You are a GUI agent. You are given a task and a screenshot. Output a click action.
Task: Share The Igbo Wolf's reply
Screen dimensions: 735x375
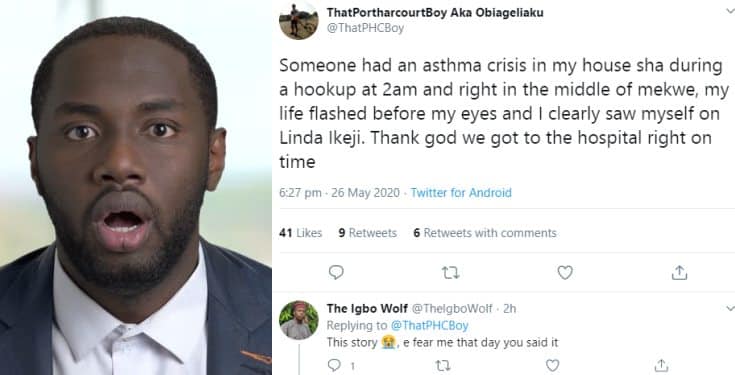[x=661, y=365]
